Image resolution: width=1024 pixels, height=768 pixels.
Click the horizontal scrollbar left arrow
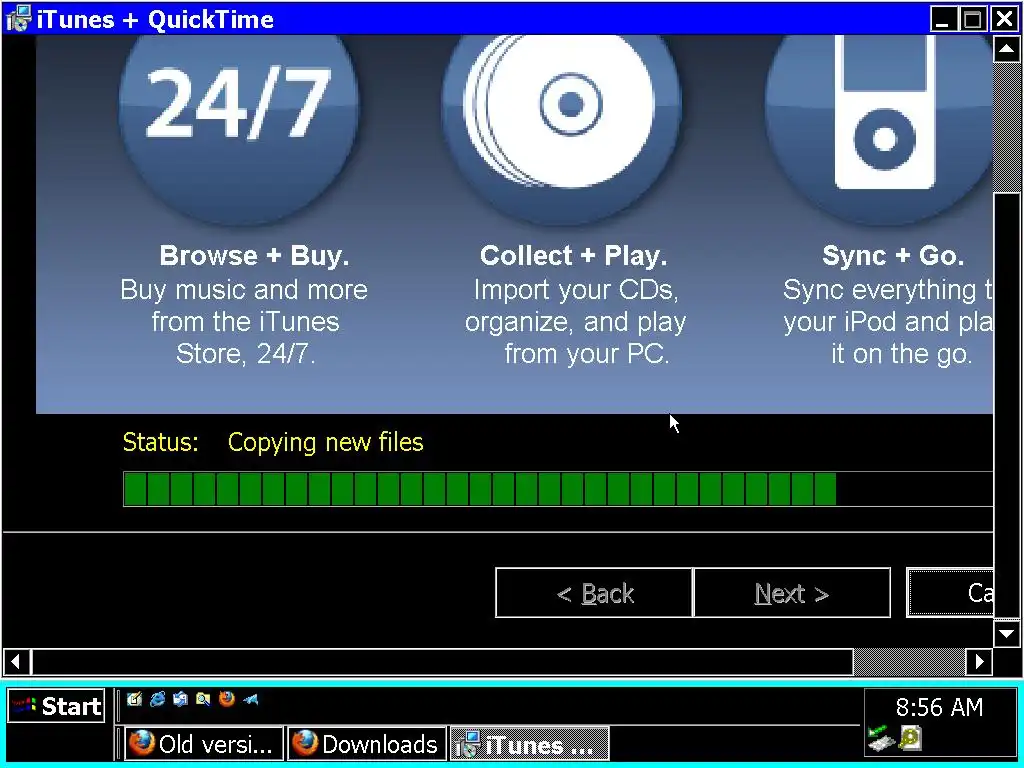point(16,662)
